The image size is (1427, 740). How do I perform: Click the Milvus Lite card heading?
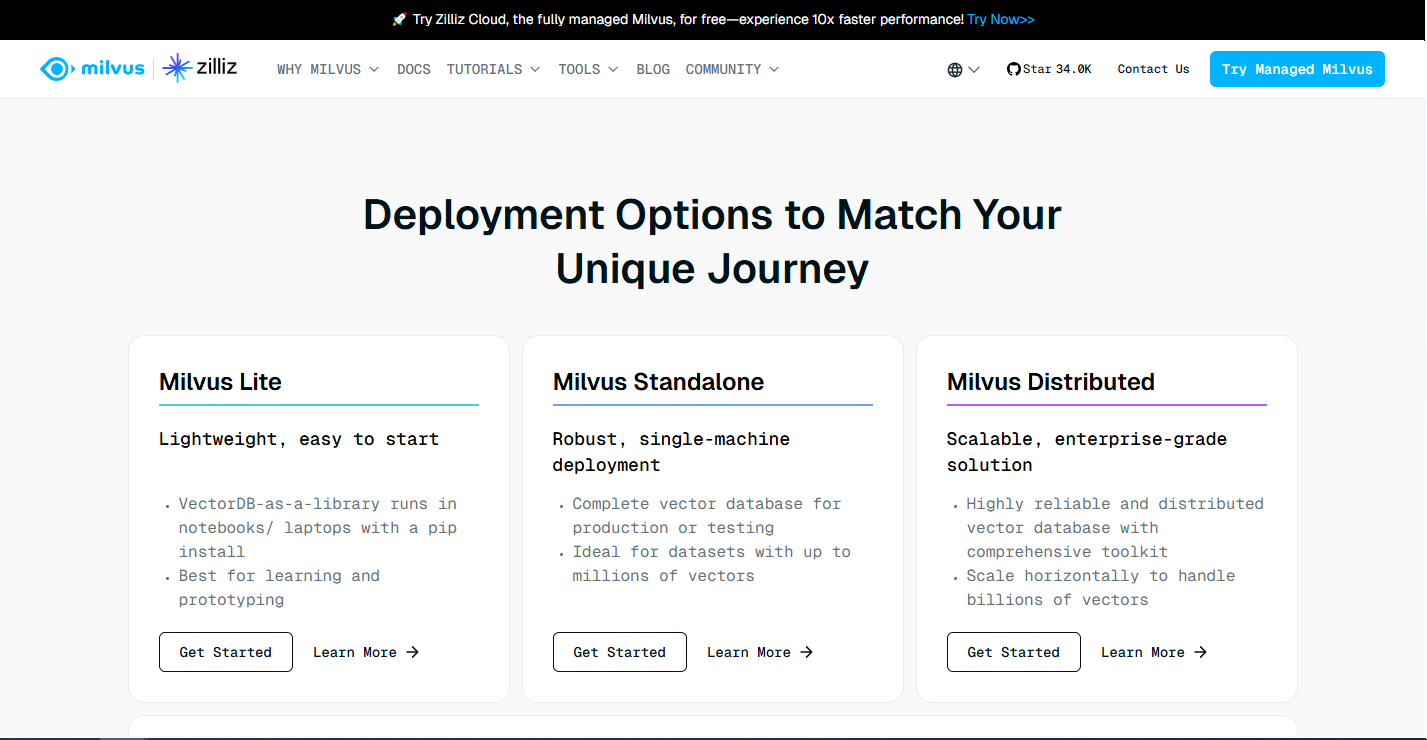point(220,382)
